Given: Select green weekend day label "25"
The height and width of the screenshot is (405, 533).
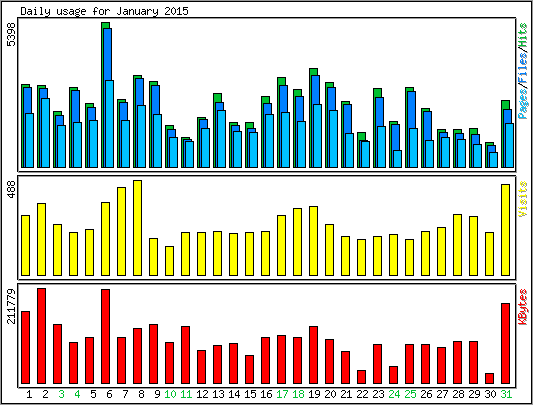Looking at the screenshot, I should pyautogui.click(x=410, y=394).
